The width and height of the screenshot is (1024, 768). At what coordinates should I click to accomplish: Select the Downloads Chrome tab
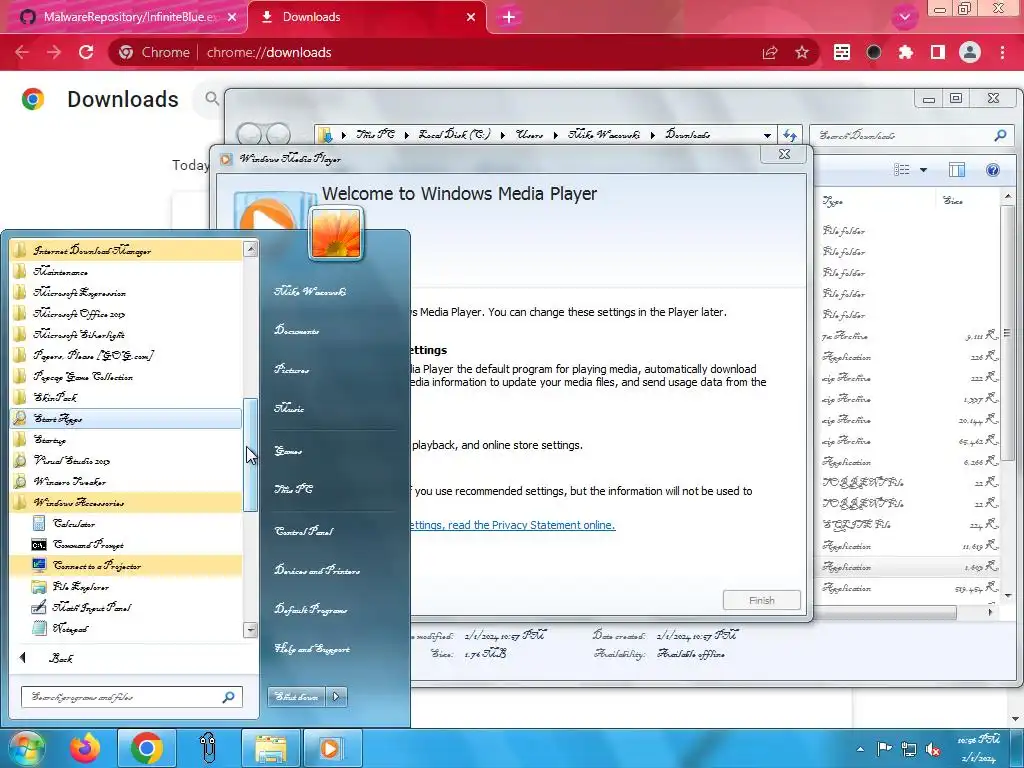(x=368, y=17)
